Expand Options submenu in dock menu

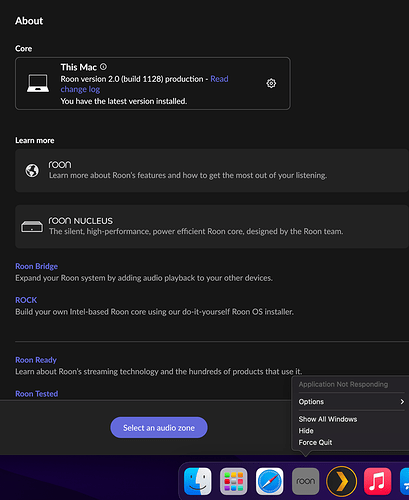click(351, 402)
